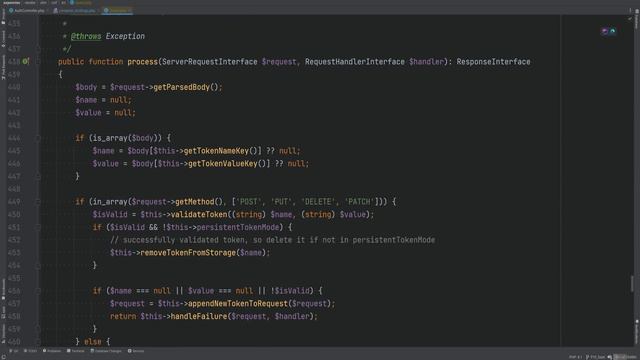Click the 'POST' string literal
This screenshot has height=360, width=640.
point(249,202)
